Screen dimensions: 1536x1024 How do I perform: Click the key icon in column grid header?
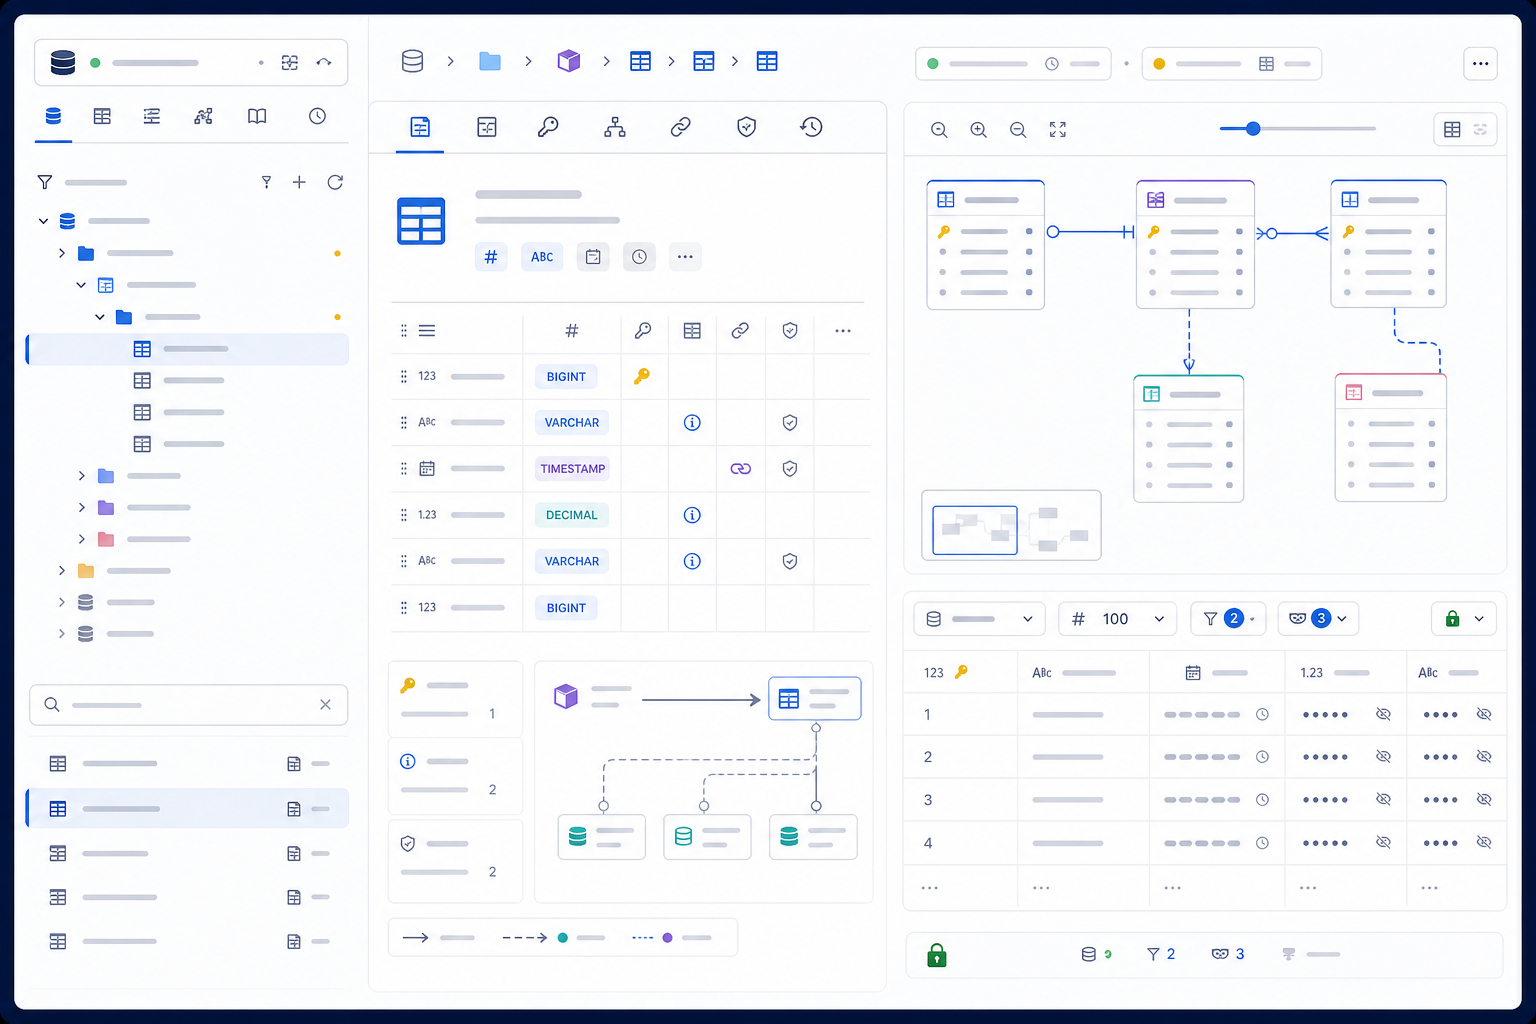[643, 331]
